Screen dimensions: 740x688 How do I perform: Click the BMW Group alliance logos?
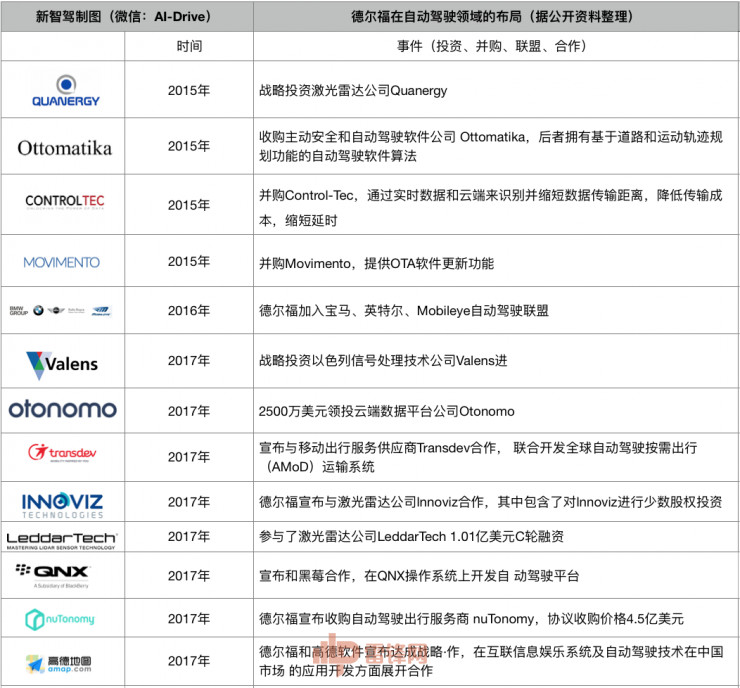coord(62,311)
